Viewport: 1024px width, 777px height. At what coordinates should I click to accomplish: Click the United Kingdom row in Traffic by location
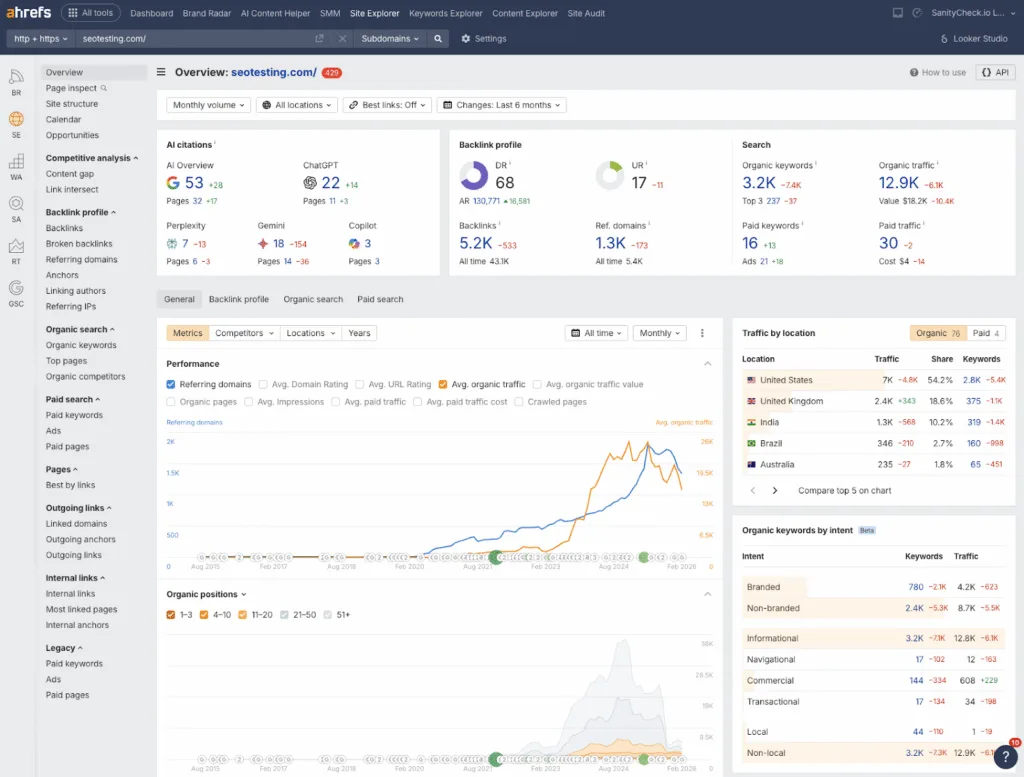[x=790, y=400]
